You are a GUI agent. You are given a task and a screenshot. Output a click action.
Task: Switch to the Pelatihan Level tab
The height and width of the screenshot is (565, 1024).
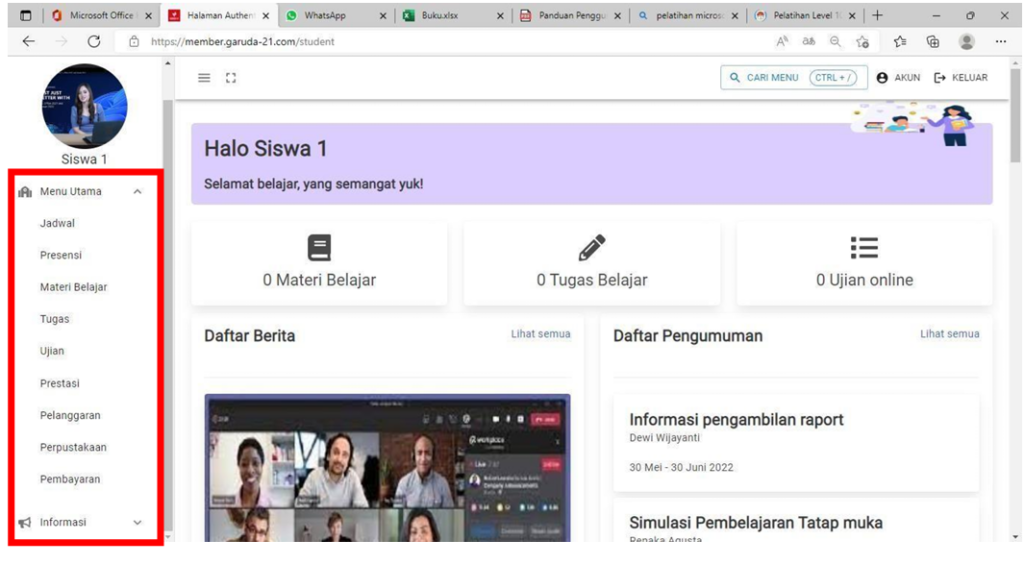point(805,15)
